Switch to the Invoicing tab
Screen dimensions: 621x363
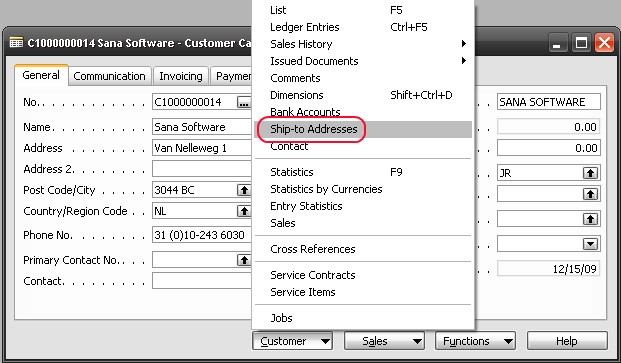pyautogui.click(x=181, y=76)
